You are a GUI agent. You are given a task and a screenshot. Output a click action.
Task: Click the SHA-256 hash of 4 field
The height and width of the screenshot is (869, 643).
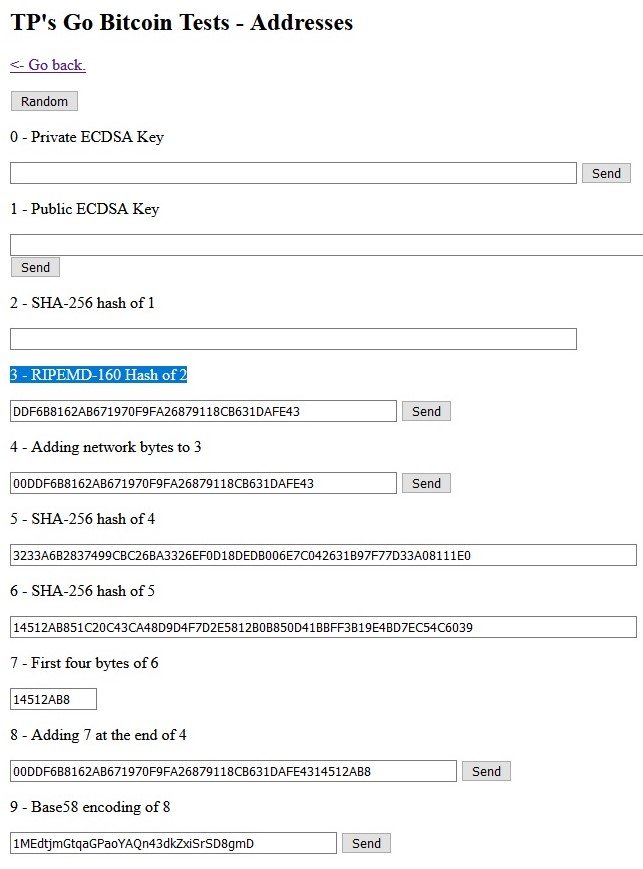pos(323,555)
